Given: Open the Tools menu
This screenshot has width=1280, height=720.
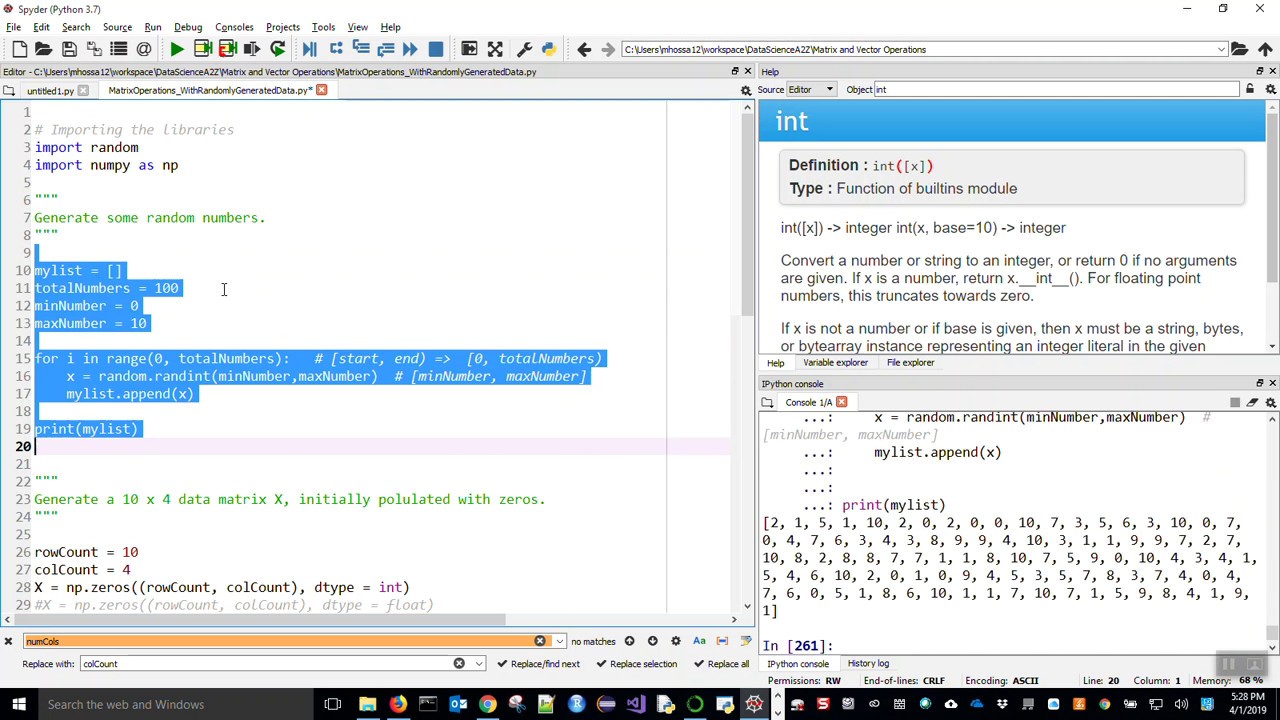Looking at the screenshot, I should (x=323, y=27).
